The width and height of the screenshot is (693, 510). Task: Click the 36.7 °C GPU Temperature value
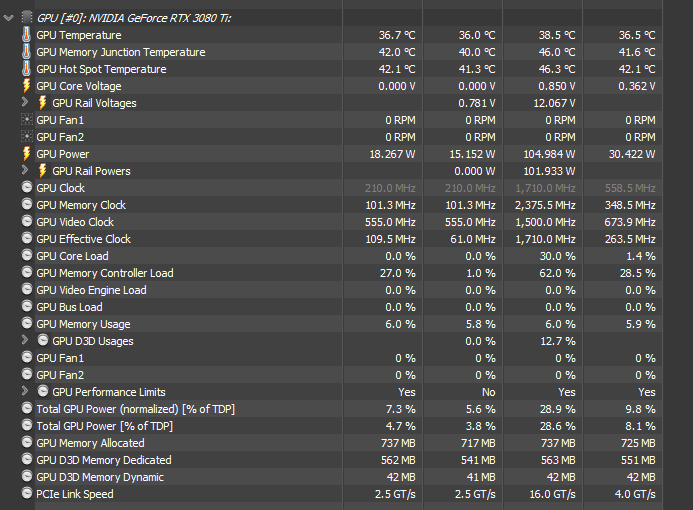[x=397, y=35]
